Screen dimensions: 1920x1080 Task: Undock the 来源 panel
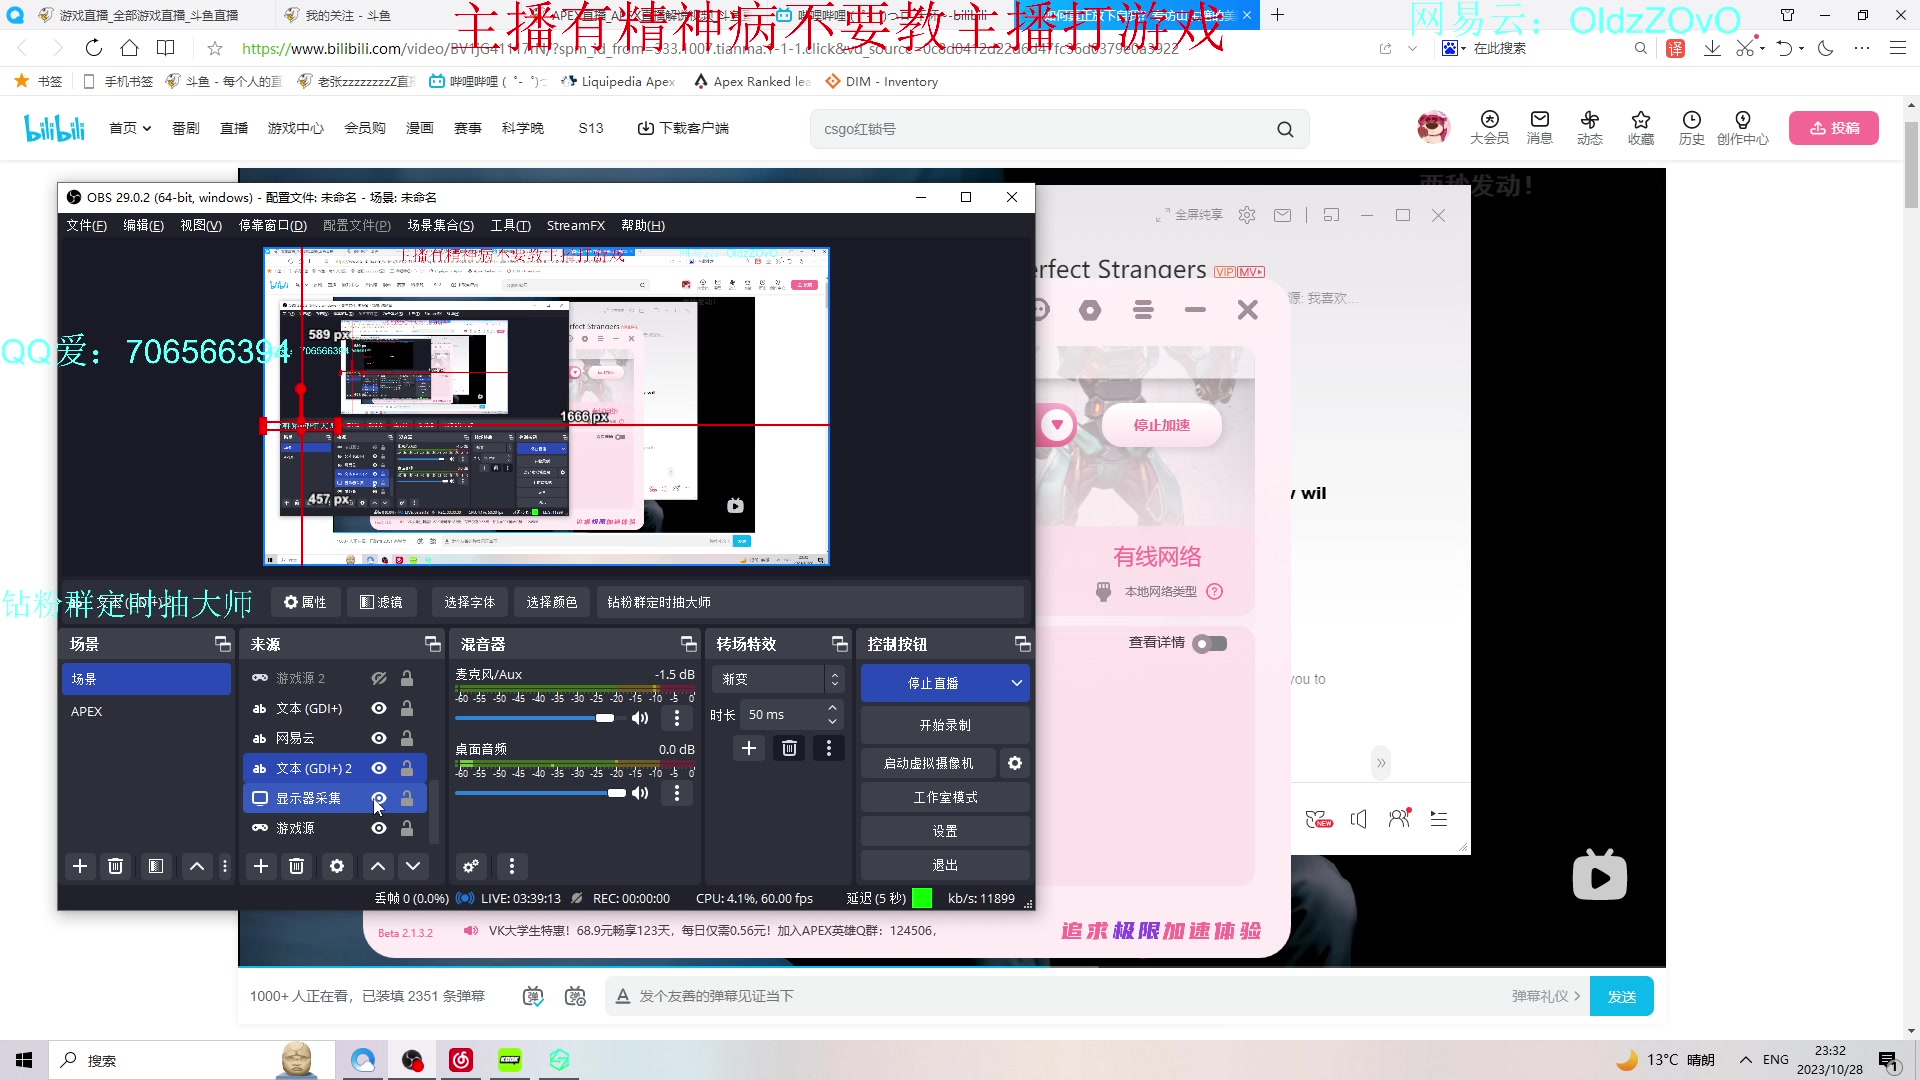[432, 644]
